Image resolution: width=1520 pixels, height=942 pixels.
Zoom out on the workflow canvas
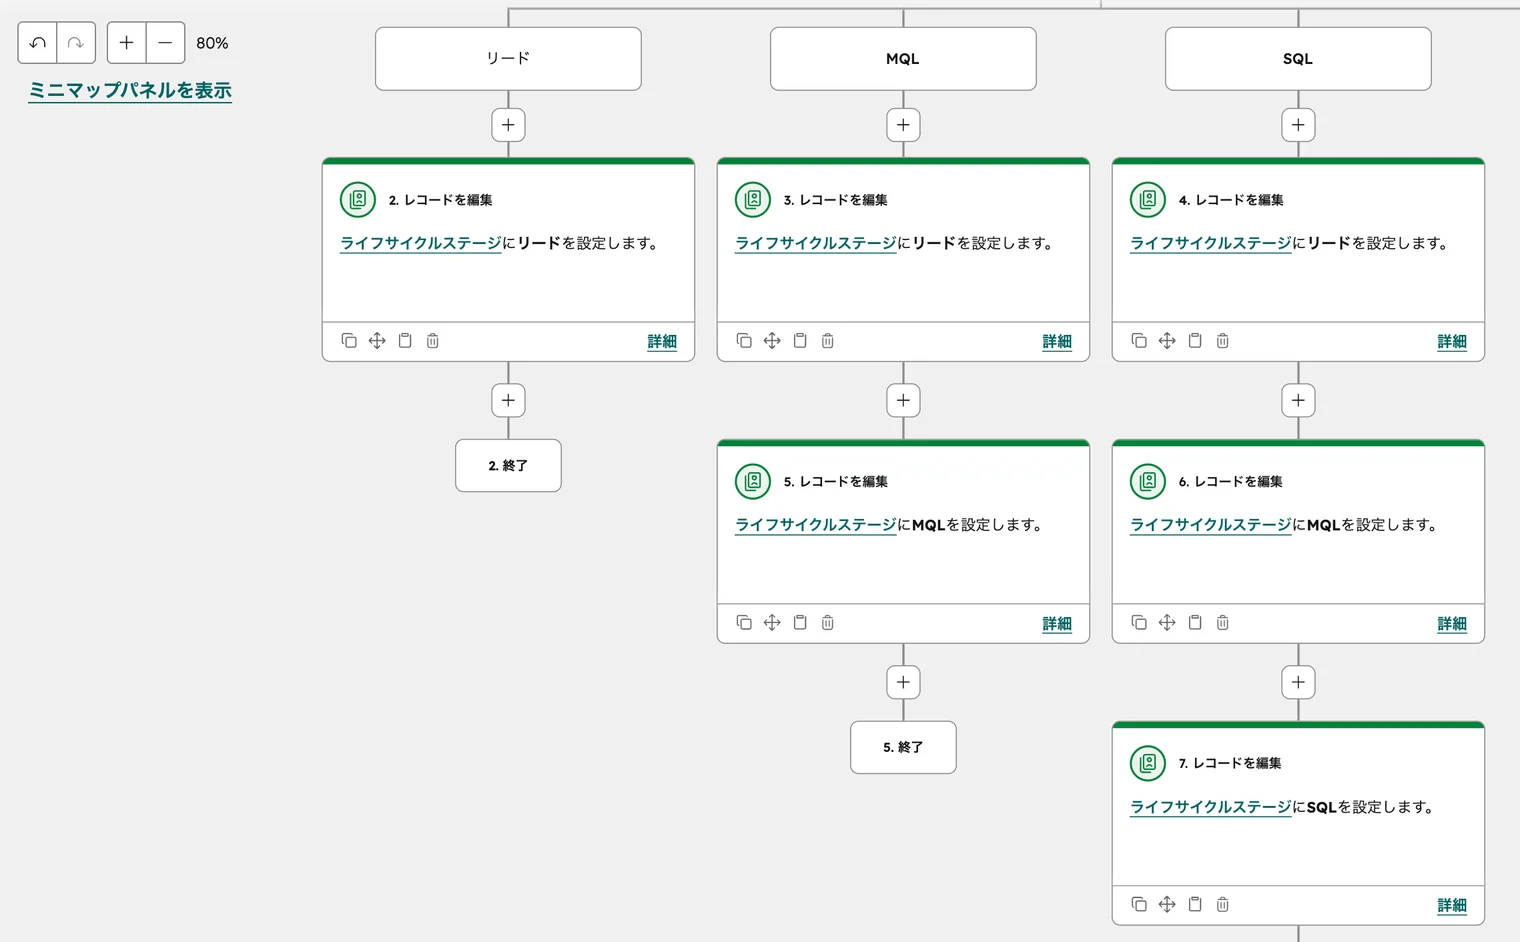[x=165, y=43]
